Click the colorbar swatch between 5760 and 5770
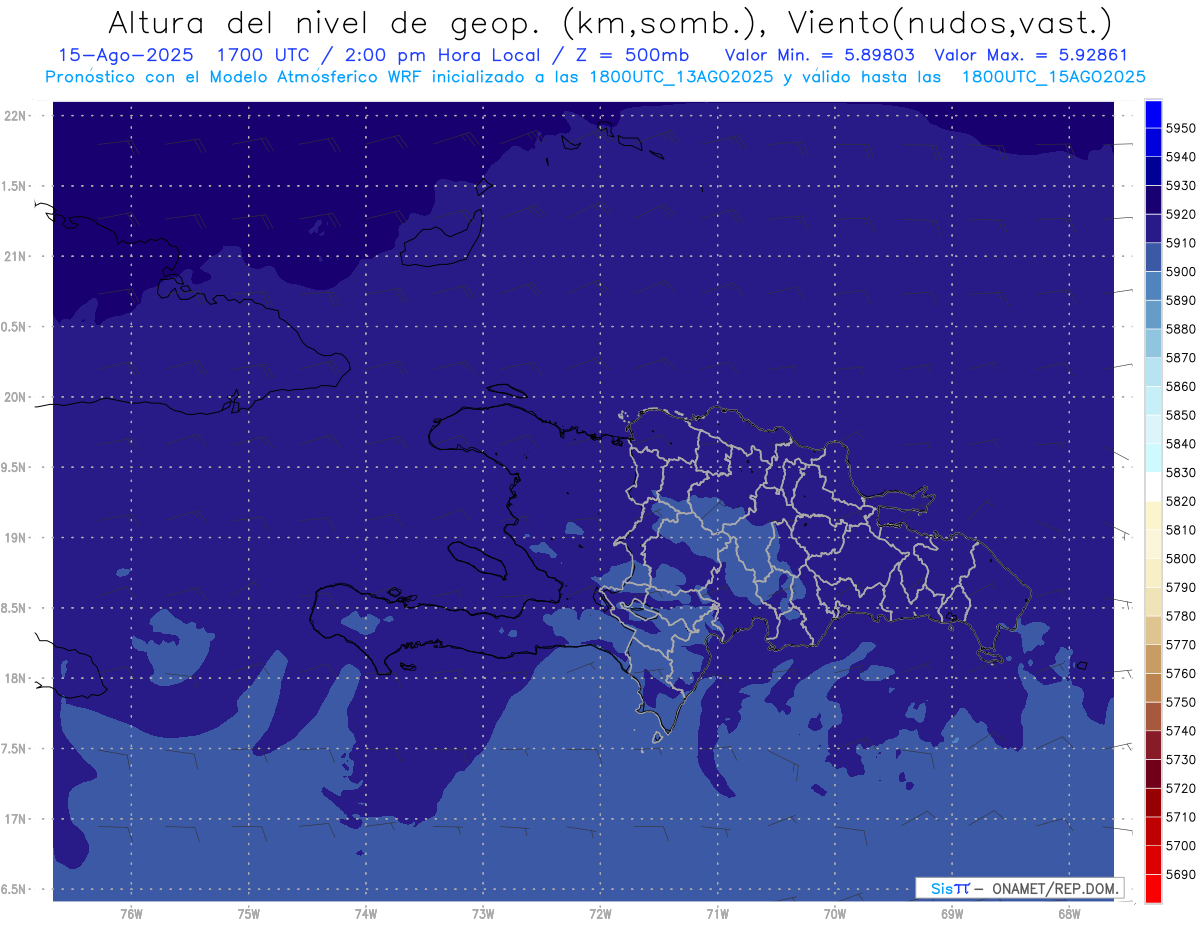Screen dimensions: 1200x927 pyautogui.click(x=1153, y=658)
